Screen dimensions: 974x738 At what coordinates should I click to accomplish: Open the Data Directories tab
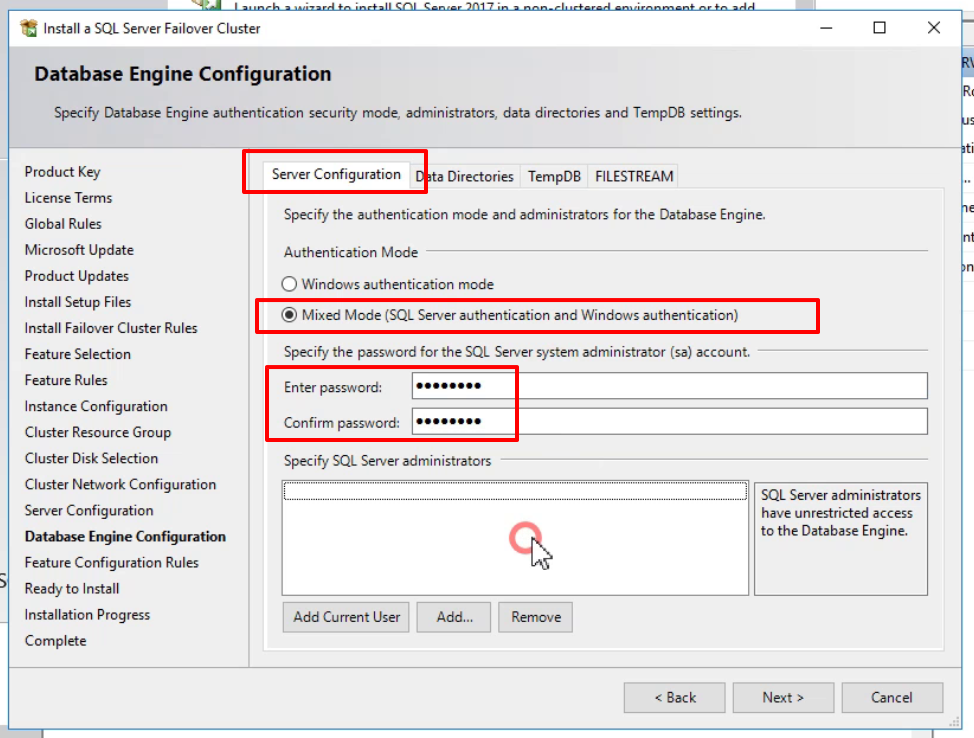(465, 176)
